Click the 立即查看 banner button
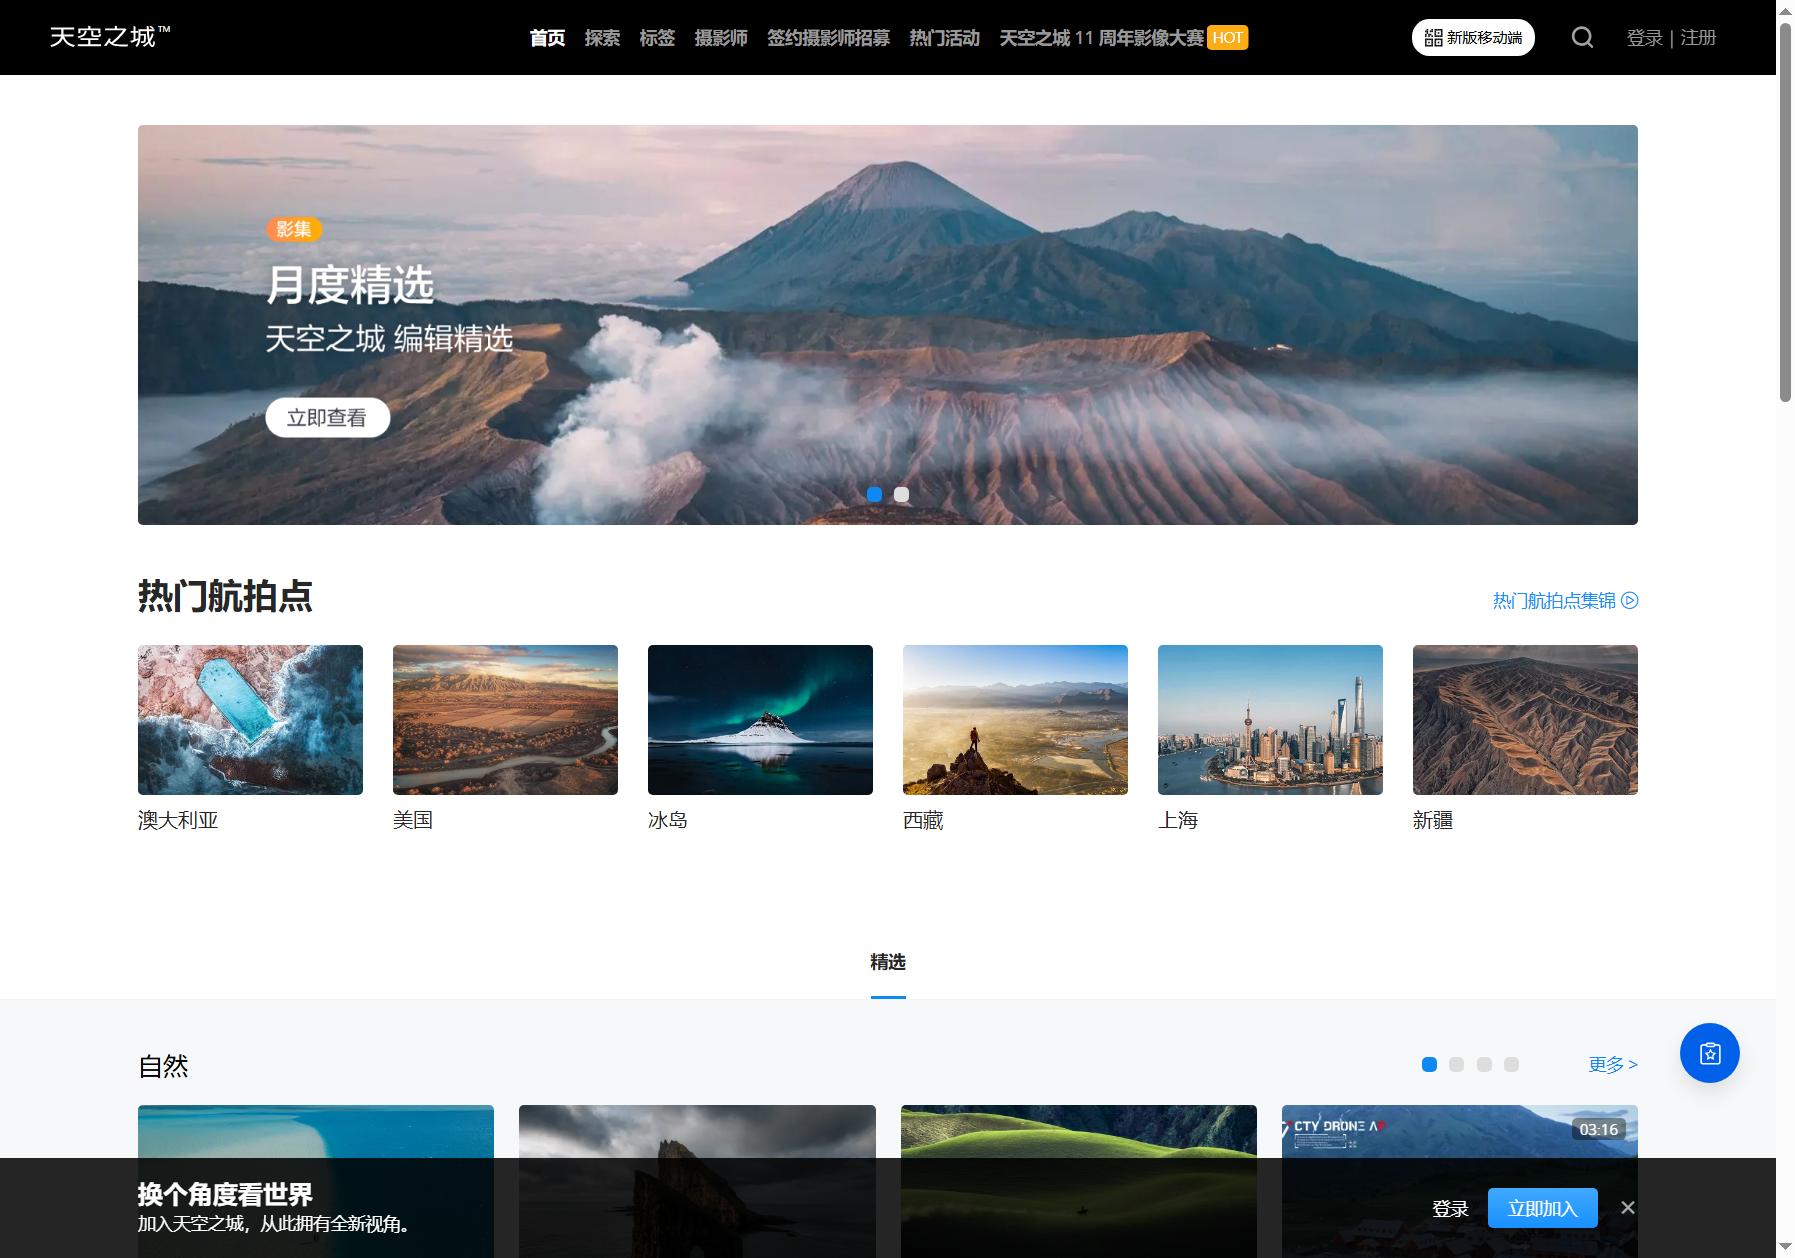 tap(327, 418)
